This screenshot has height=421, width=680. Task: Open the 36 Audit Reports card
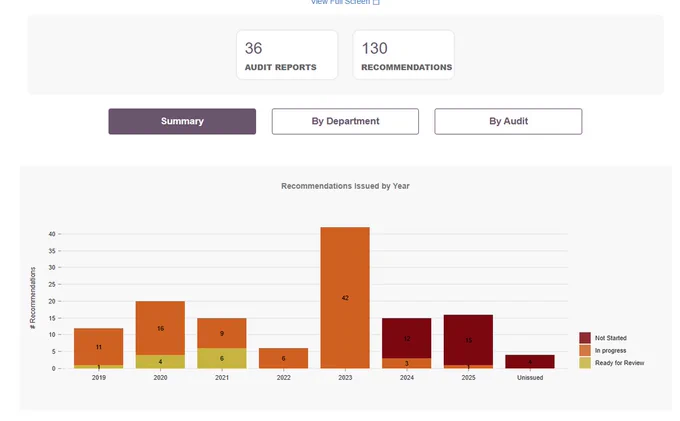[x=287, y=55]
